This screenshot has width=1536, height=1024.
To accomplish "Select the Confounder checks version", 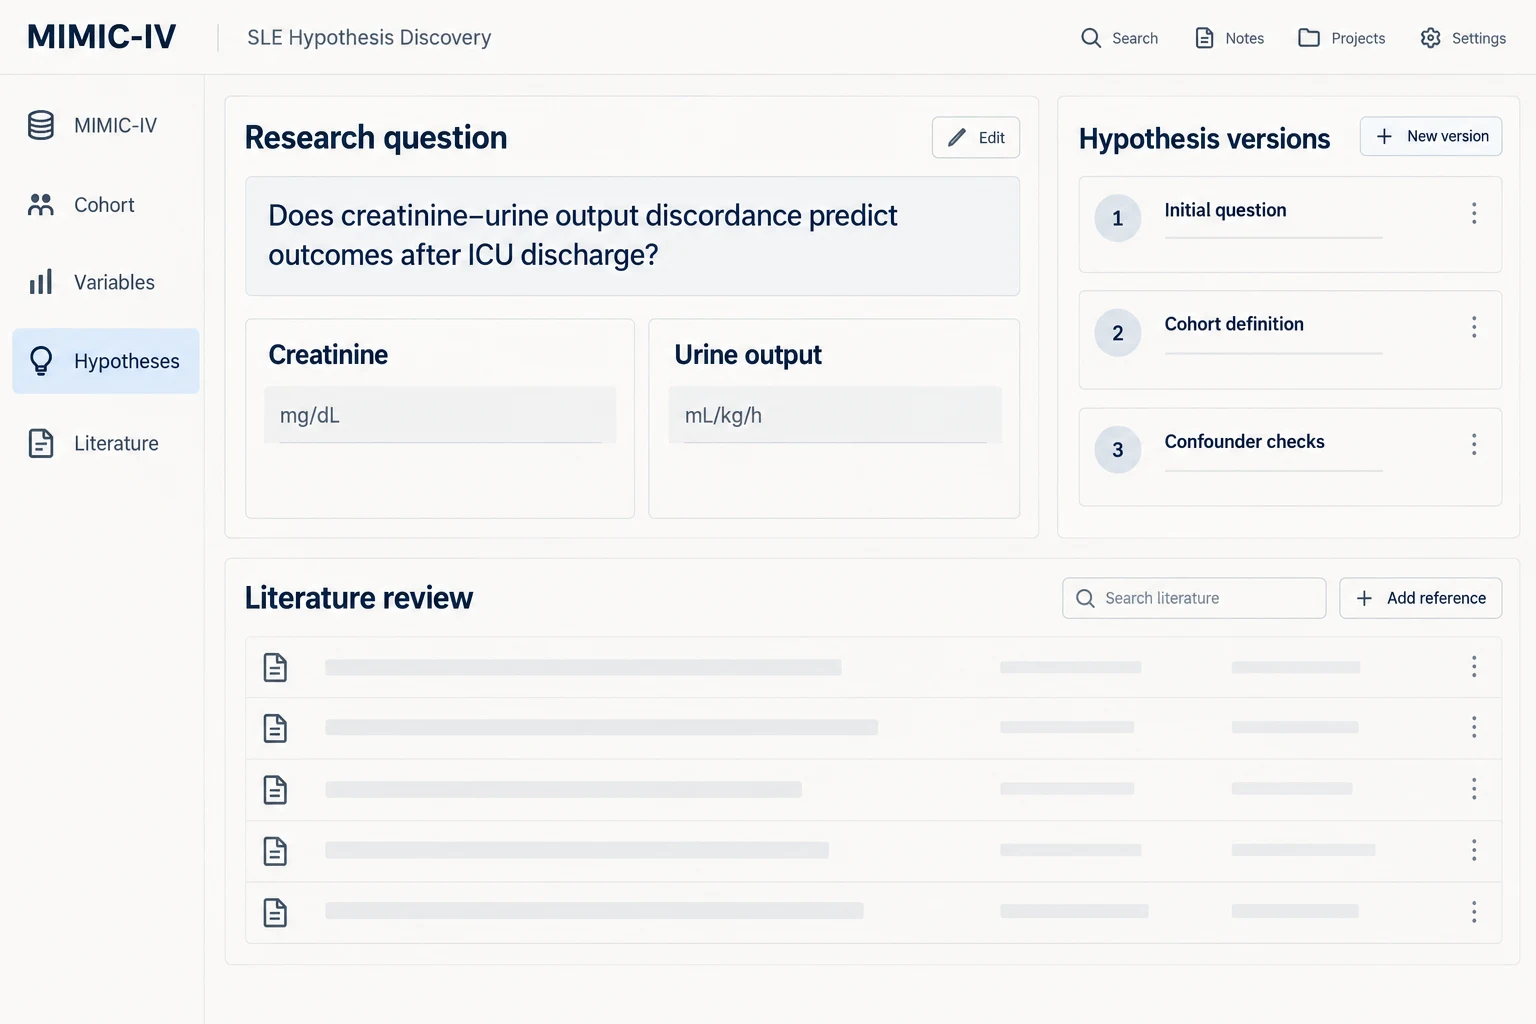I will [x=1290, y=457].
